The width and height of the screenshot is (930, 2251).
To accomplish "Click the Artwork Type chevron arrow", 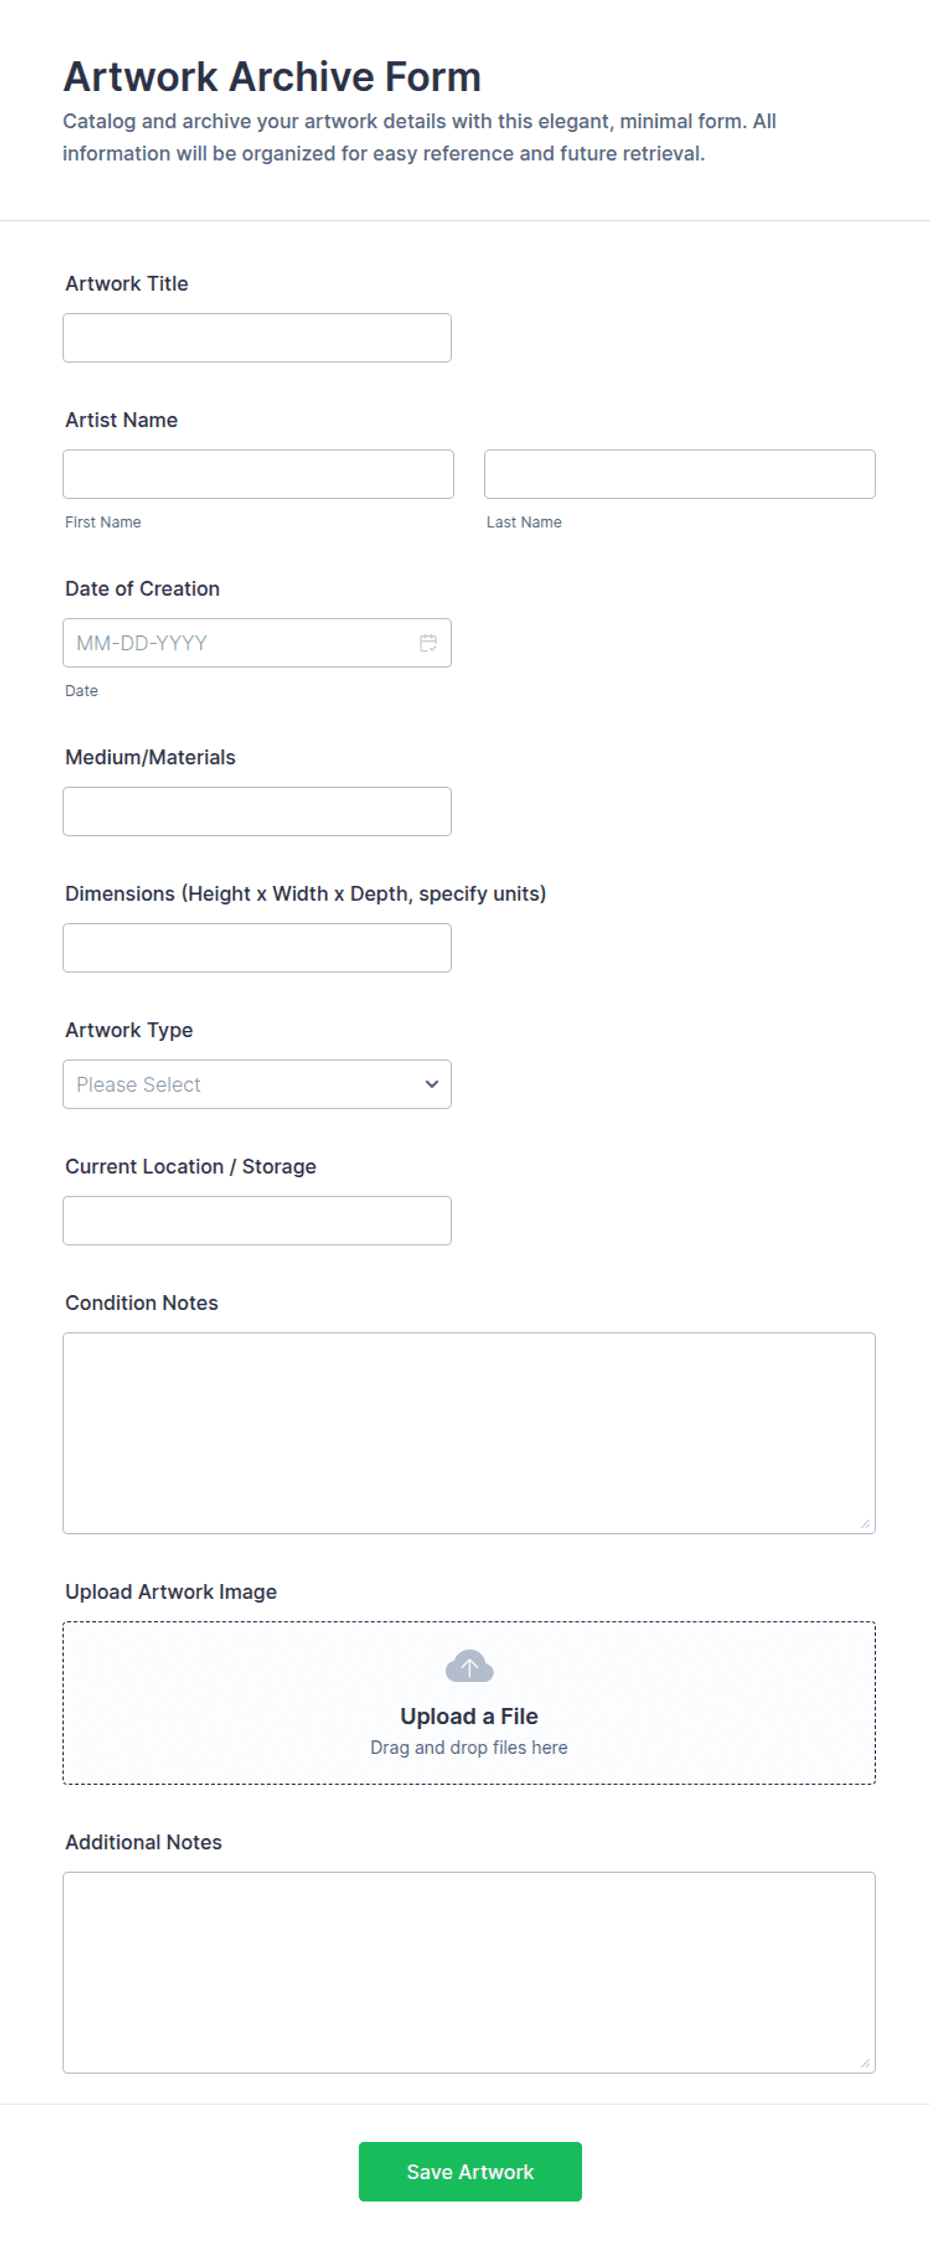I will coord(432,1084).
